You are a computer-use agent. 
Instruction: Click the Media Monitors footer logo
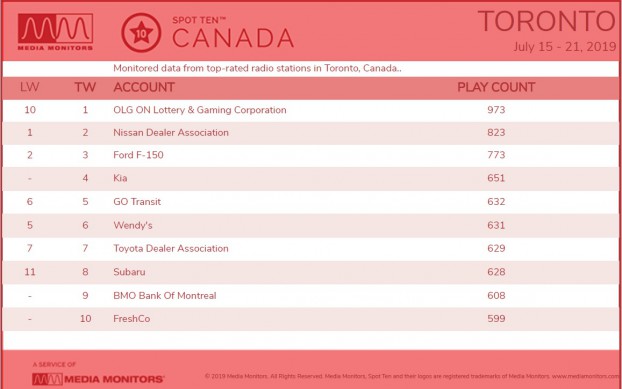coord(98,379)
